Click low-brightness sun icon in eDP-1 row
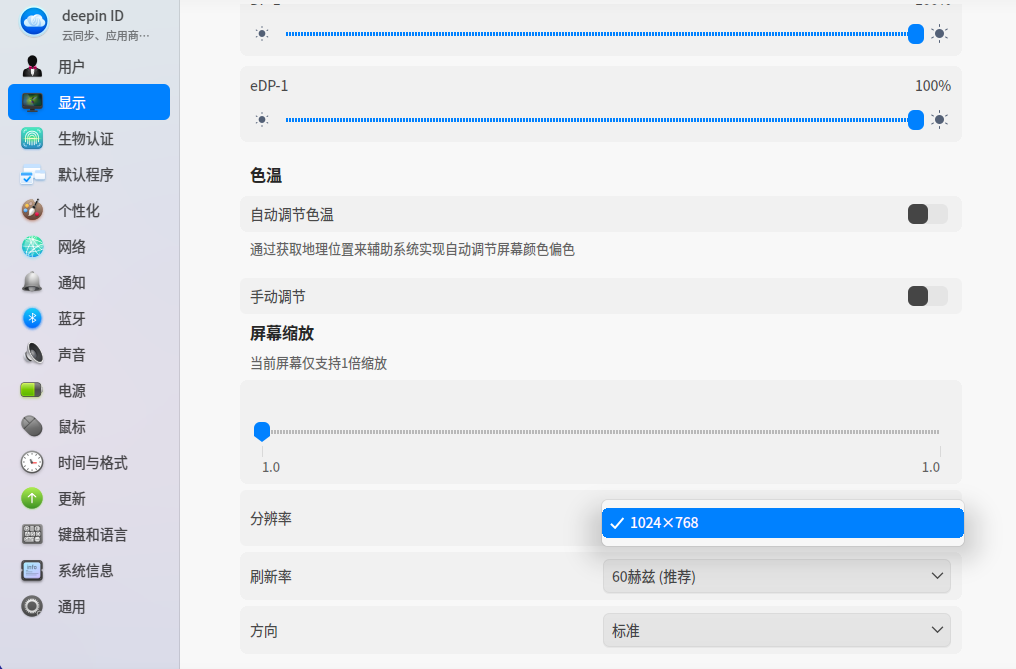1016x669 pixels. coord(262,119)
